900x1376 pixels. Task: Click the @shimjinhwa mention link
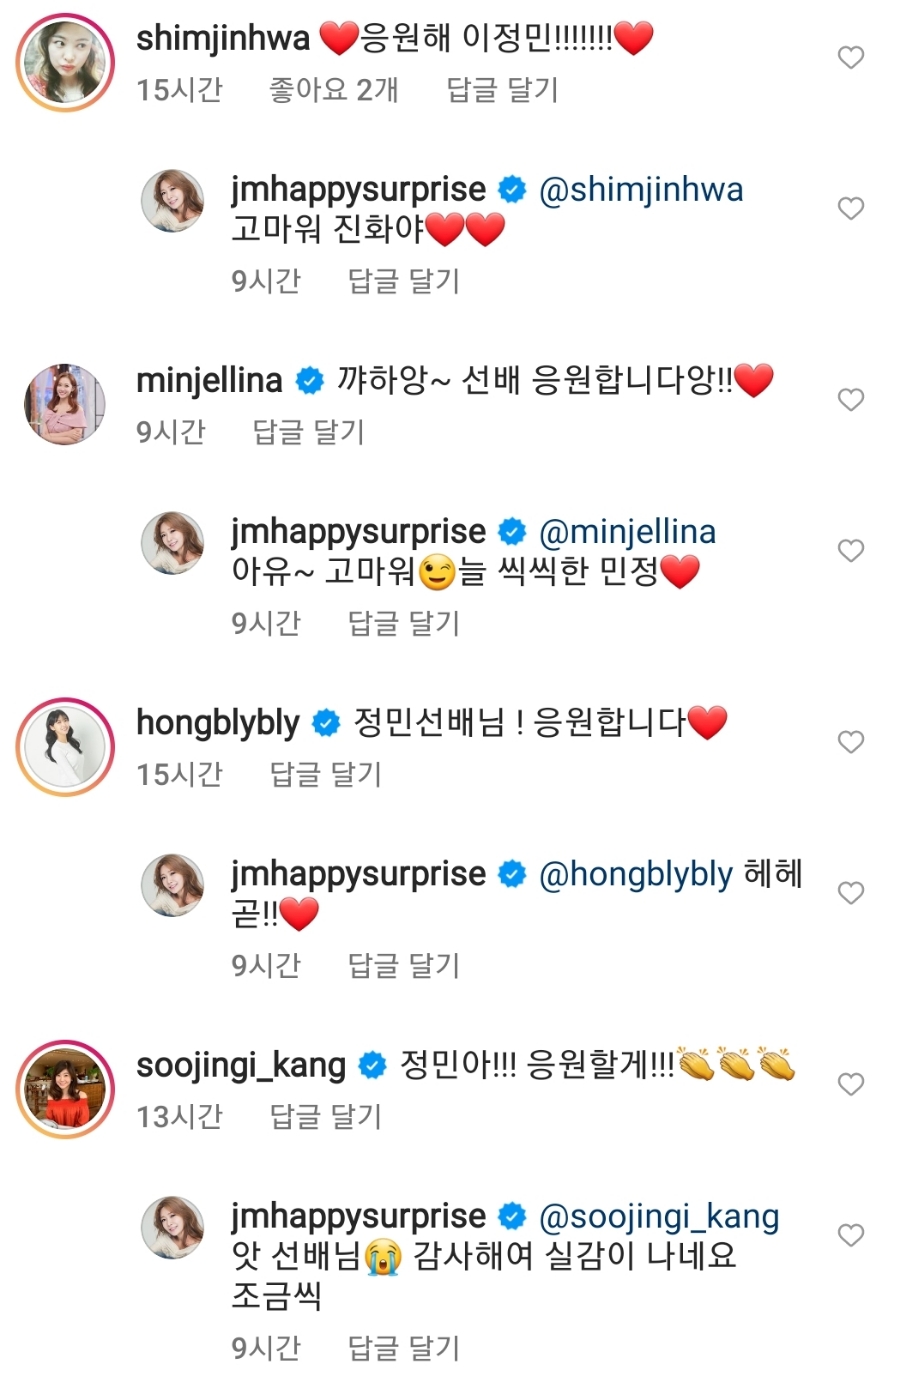click(x=641, y=189)
